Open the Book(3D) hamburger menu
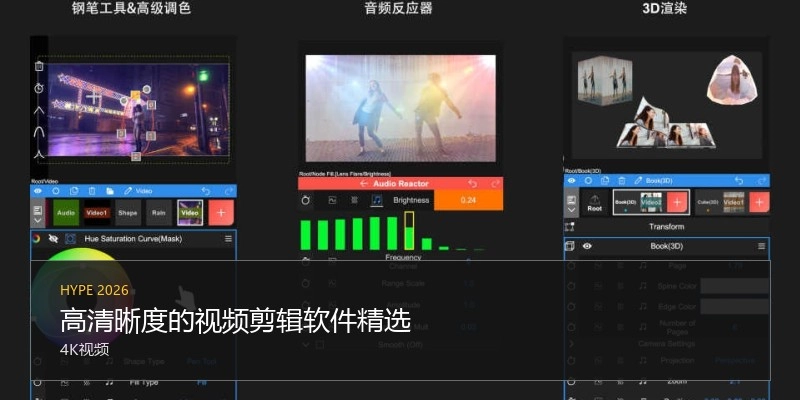The image size is (800, 400). [761, 246]
